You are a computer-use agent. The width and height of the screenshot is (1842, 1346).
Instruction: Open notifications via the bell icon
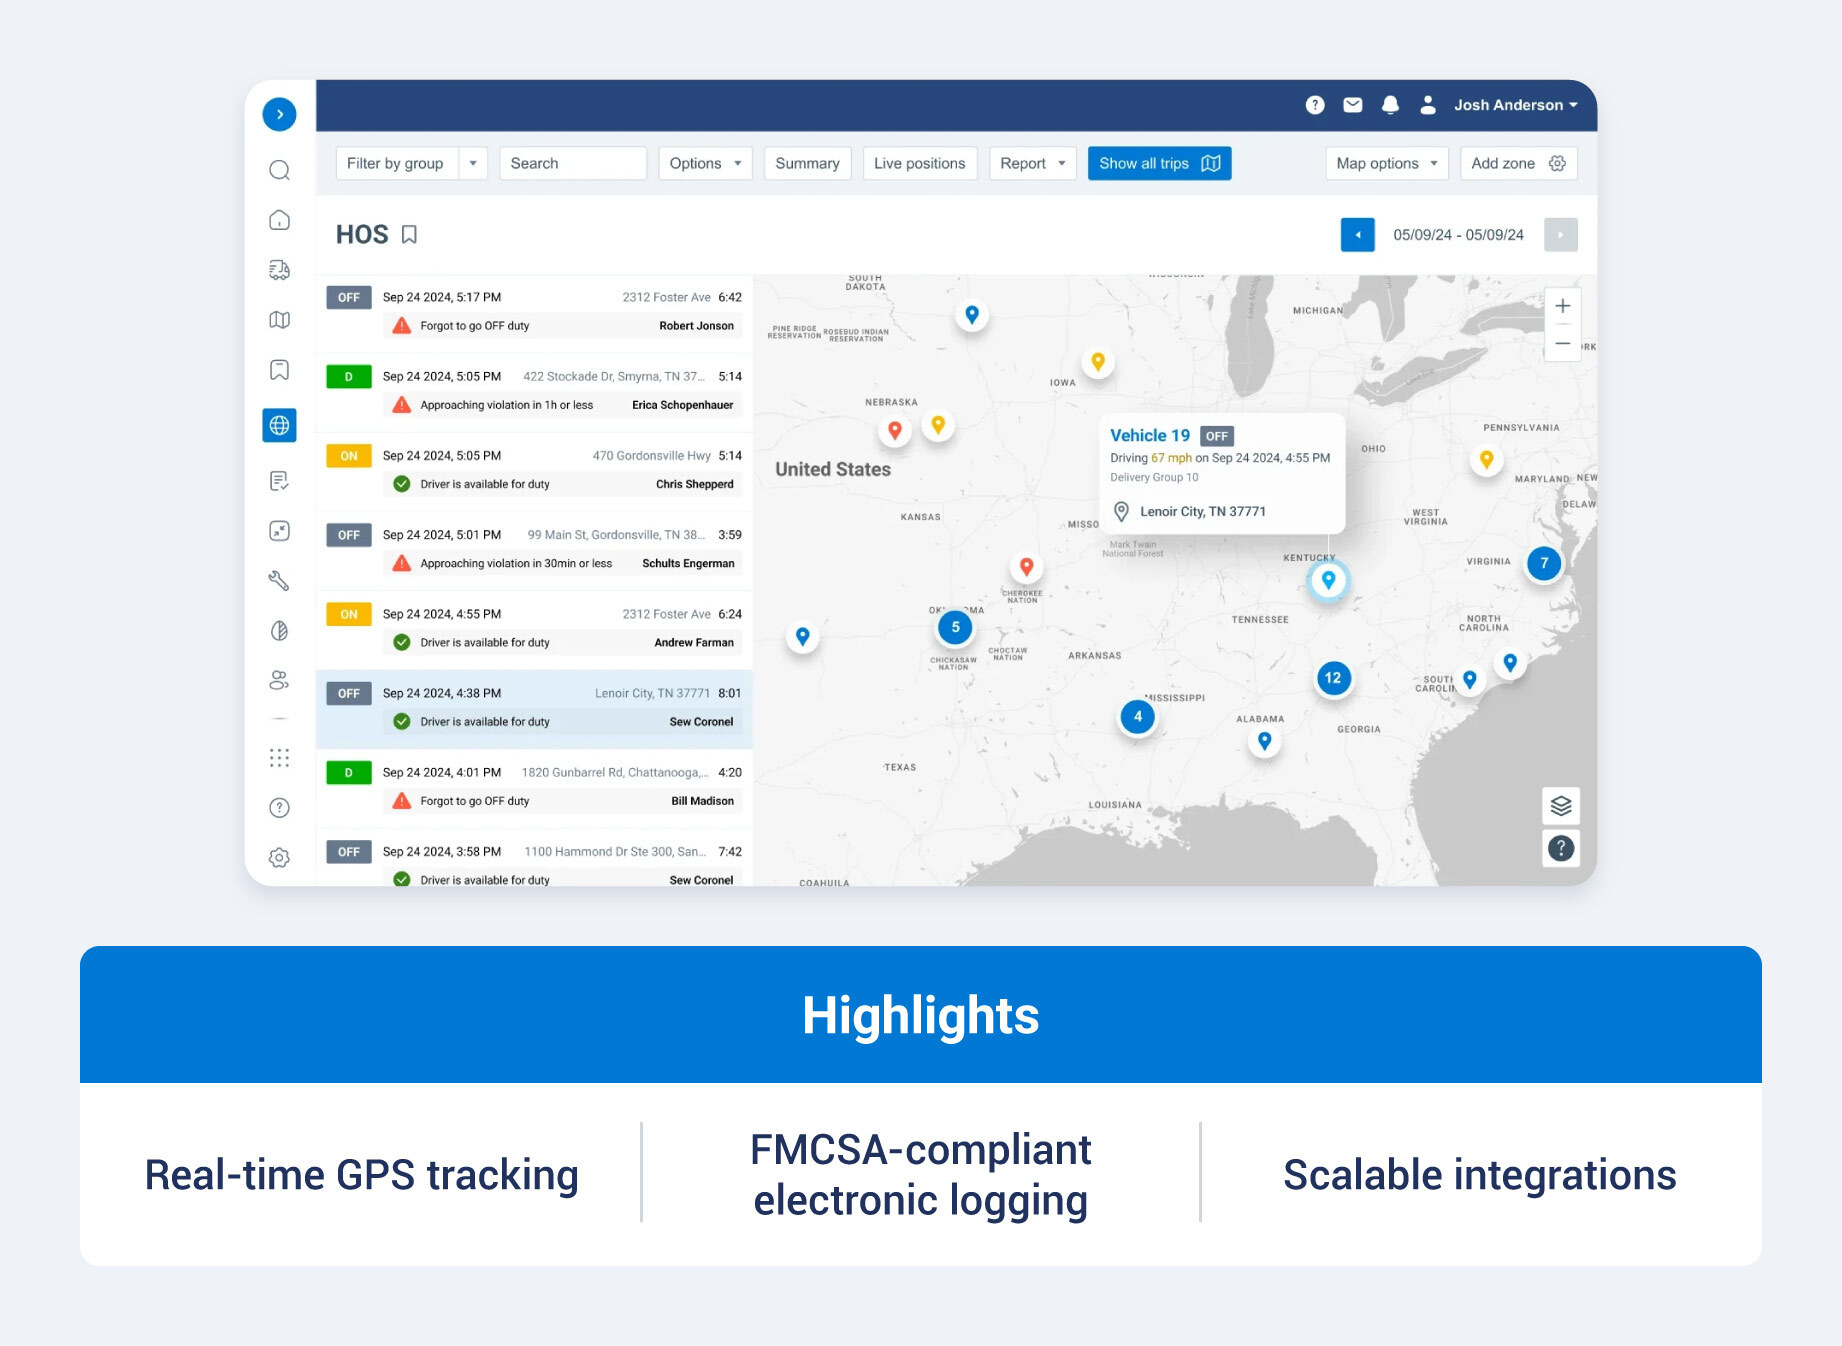pos(1389,104)
